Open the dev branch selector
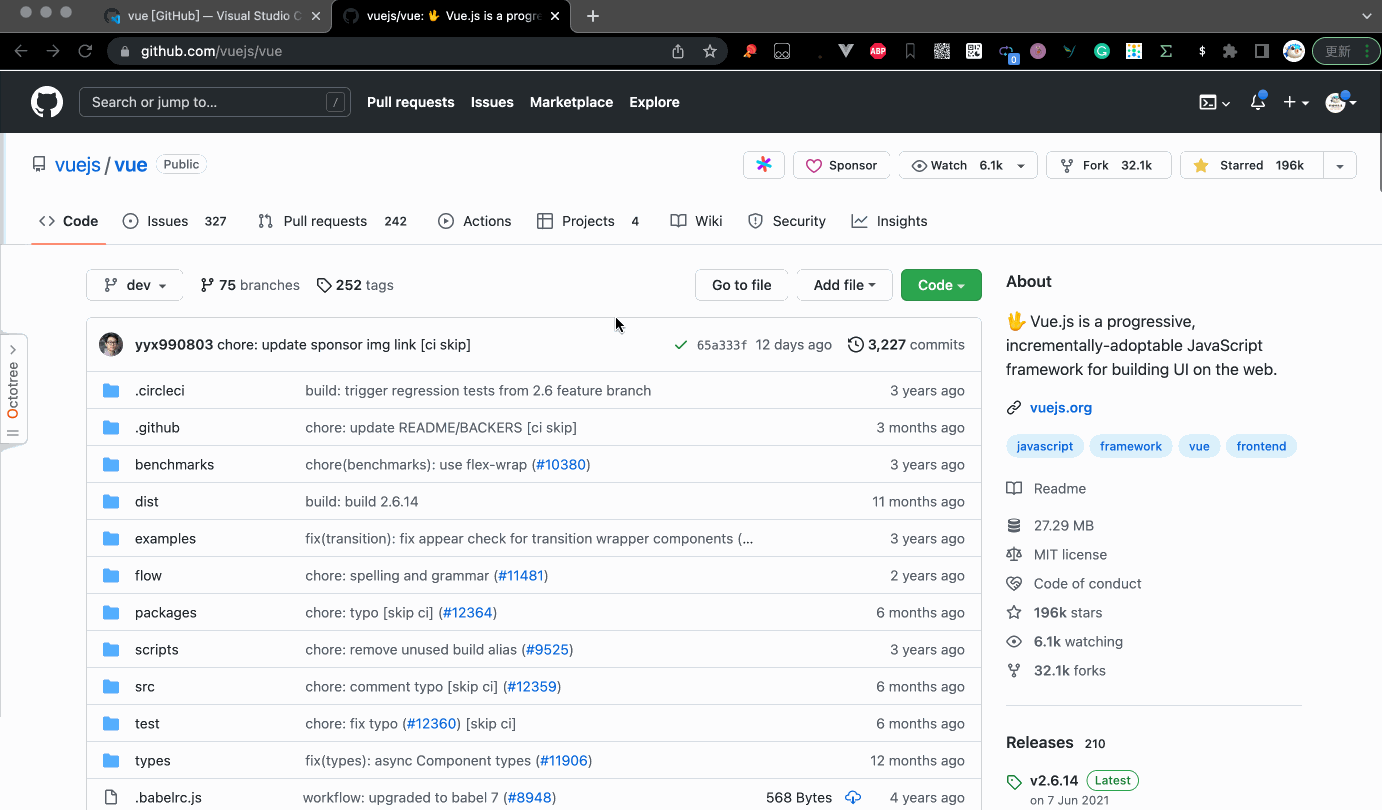This screenshot has width=1382, height=810. (x=134, y=284)
